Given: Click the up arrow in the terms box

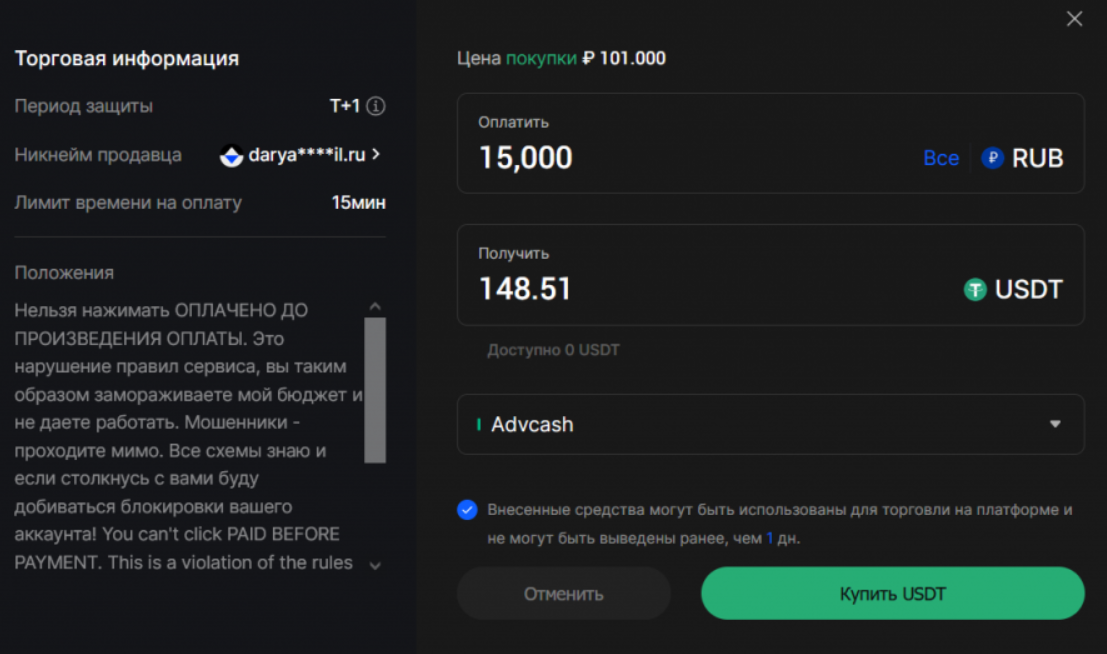Looking at the screenshot, I should coord(375,307).
